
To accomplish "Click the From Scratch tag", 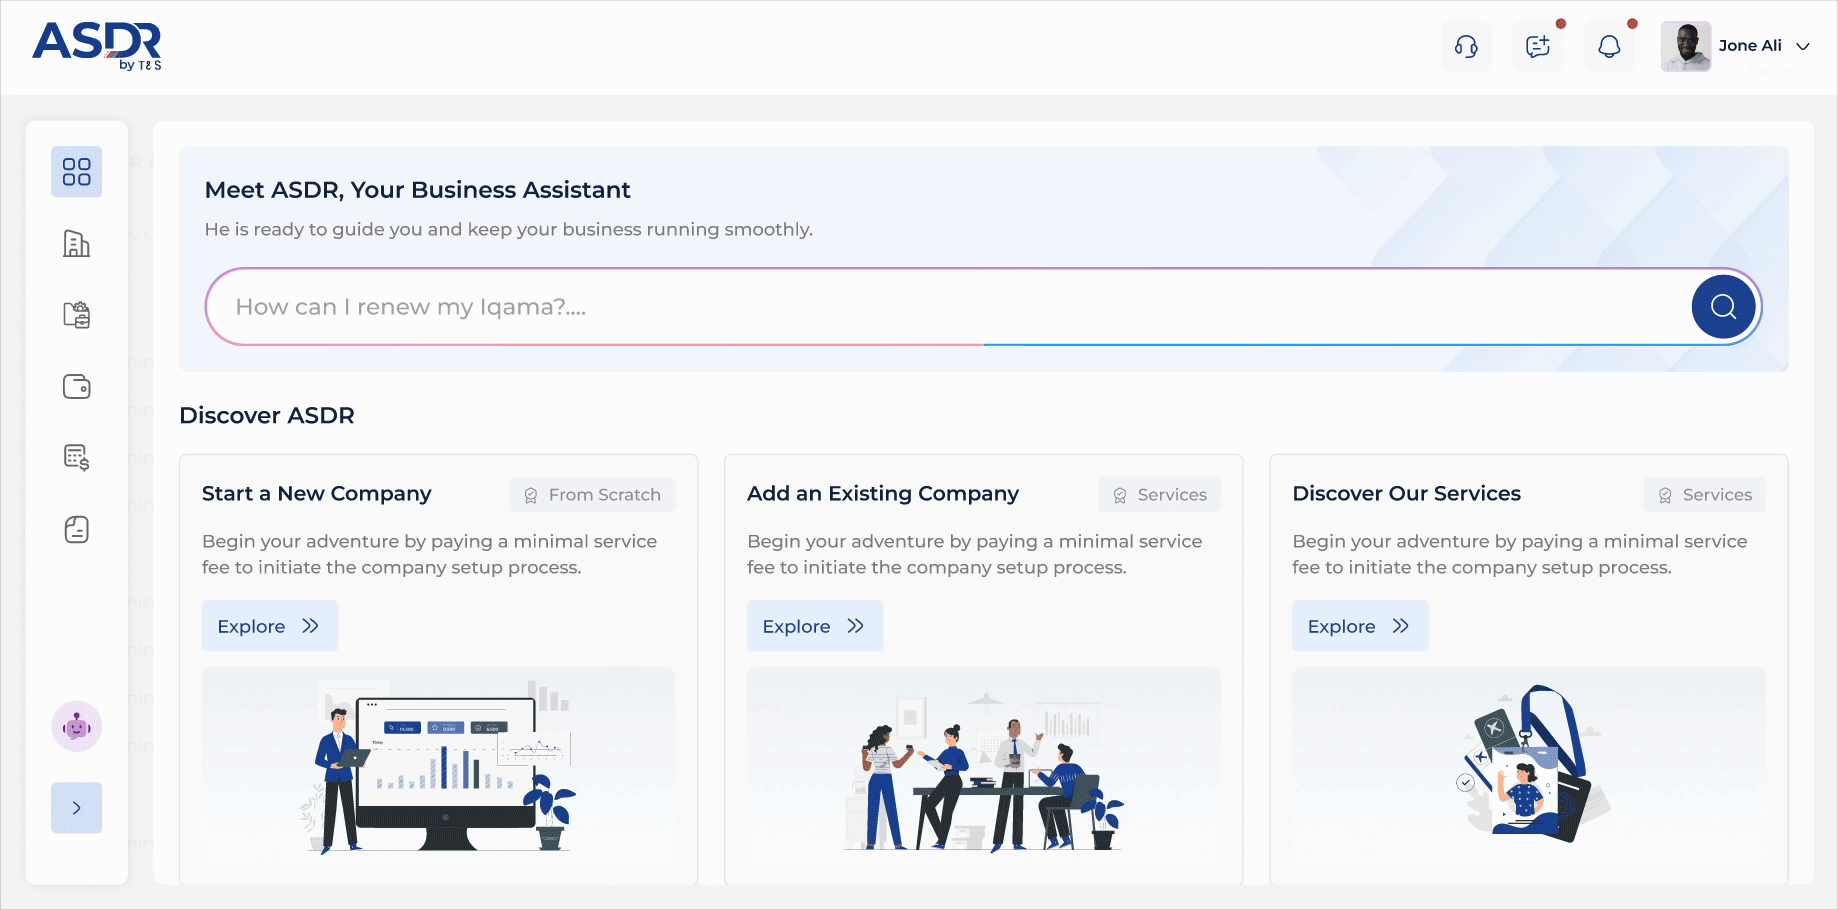I will pyautogui.click(x=592, y=495).
